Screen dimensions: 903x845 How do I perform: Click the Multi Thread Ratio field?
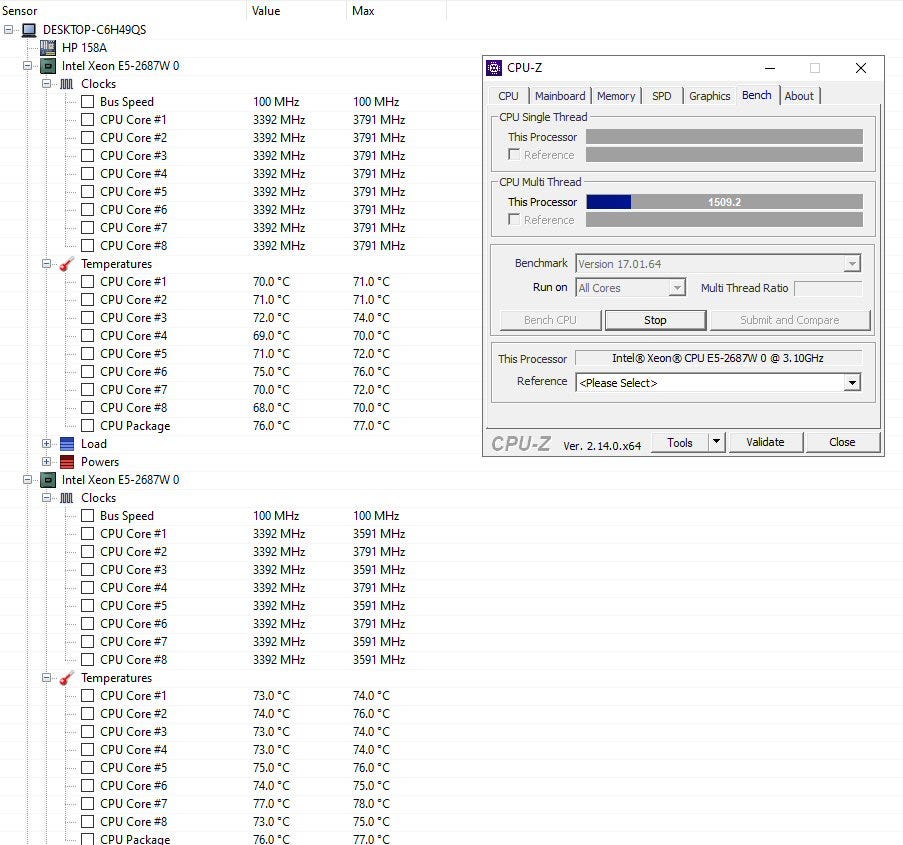click(x=828, y=288)
